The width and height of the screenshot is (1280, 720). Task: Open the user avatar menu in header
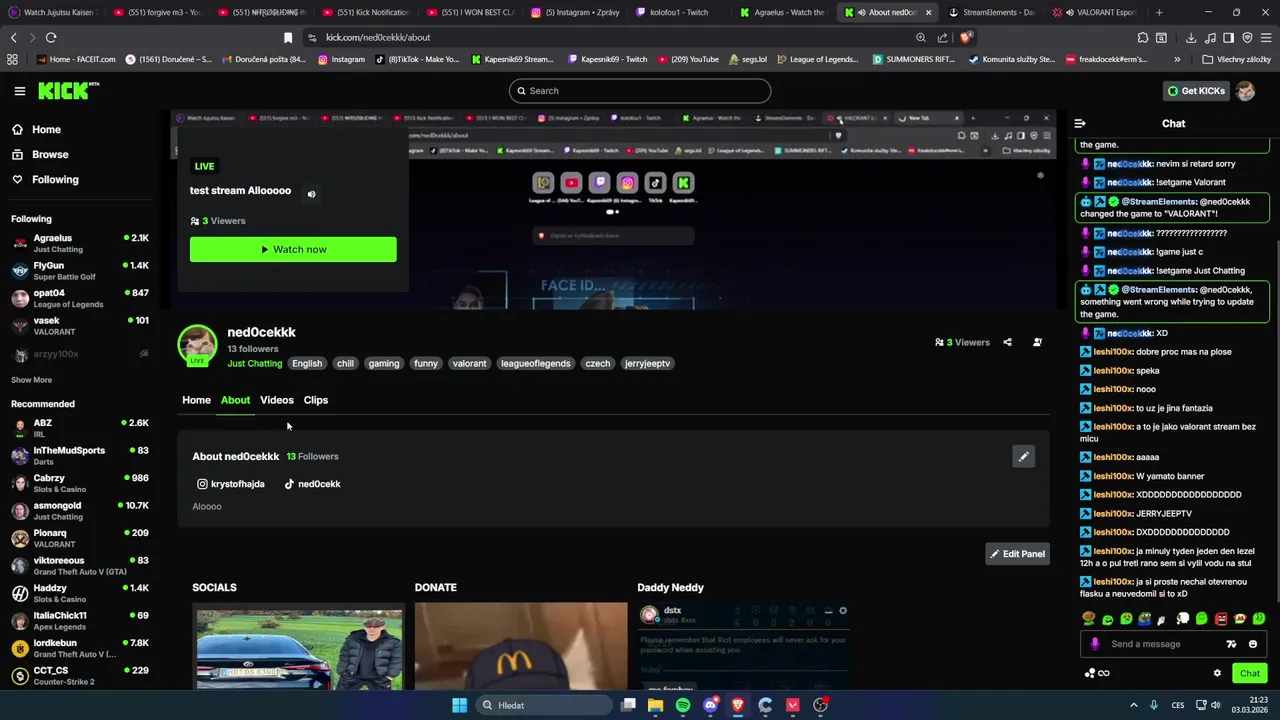coord(1245,91)
